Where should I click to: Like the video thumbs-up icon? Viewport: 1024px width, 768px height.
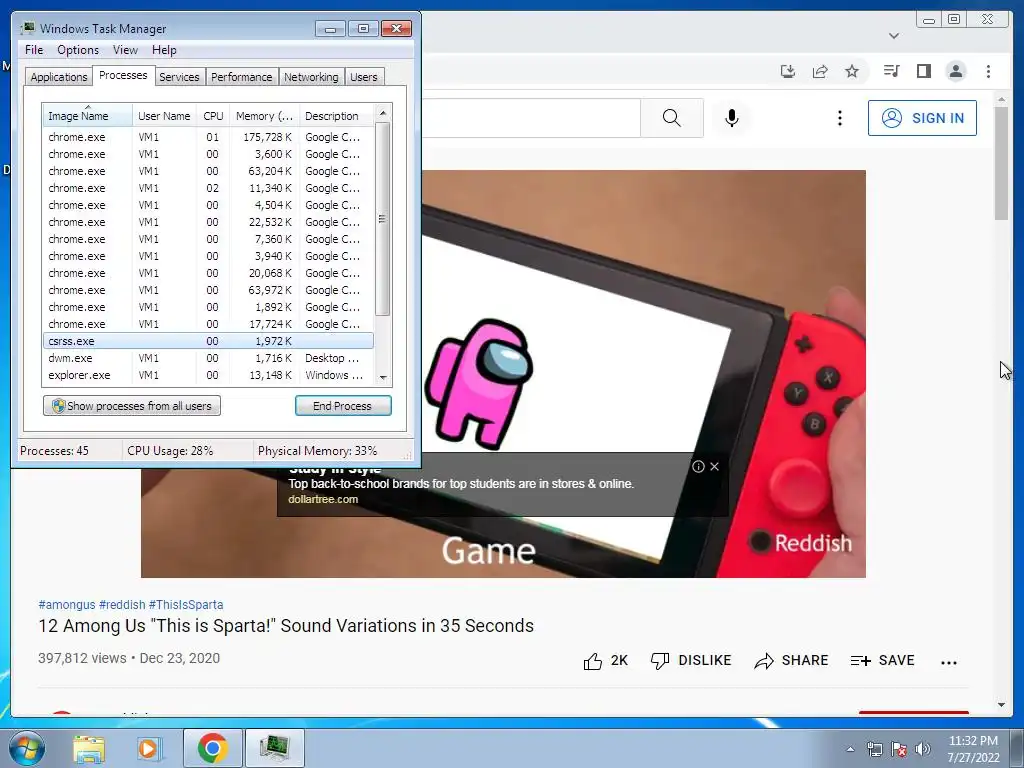coord(593,661)
